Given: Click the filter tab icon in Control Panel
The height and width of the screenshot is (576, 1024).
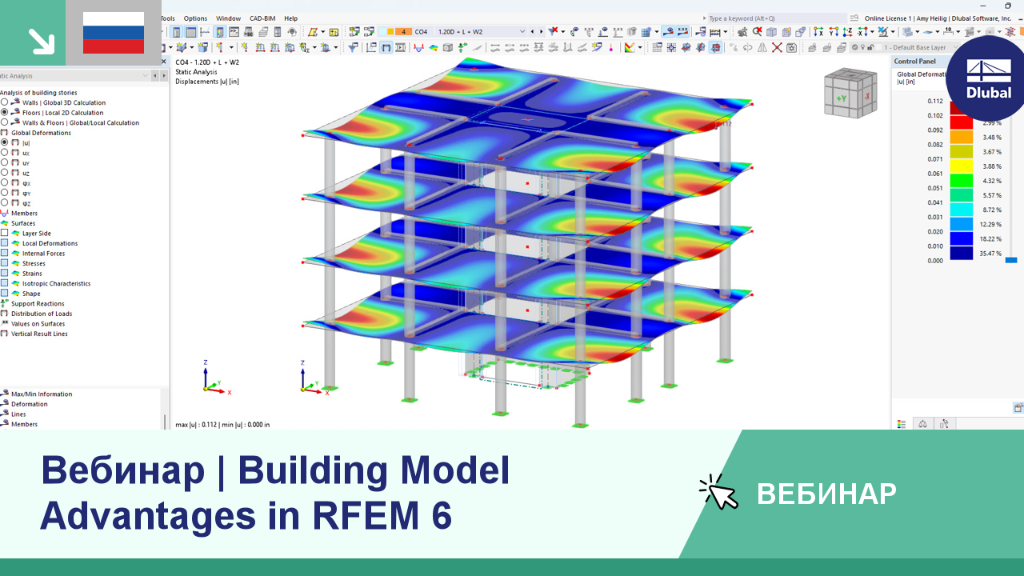Looking at the screenshot, I should pos(944,424).
